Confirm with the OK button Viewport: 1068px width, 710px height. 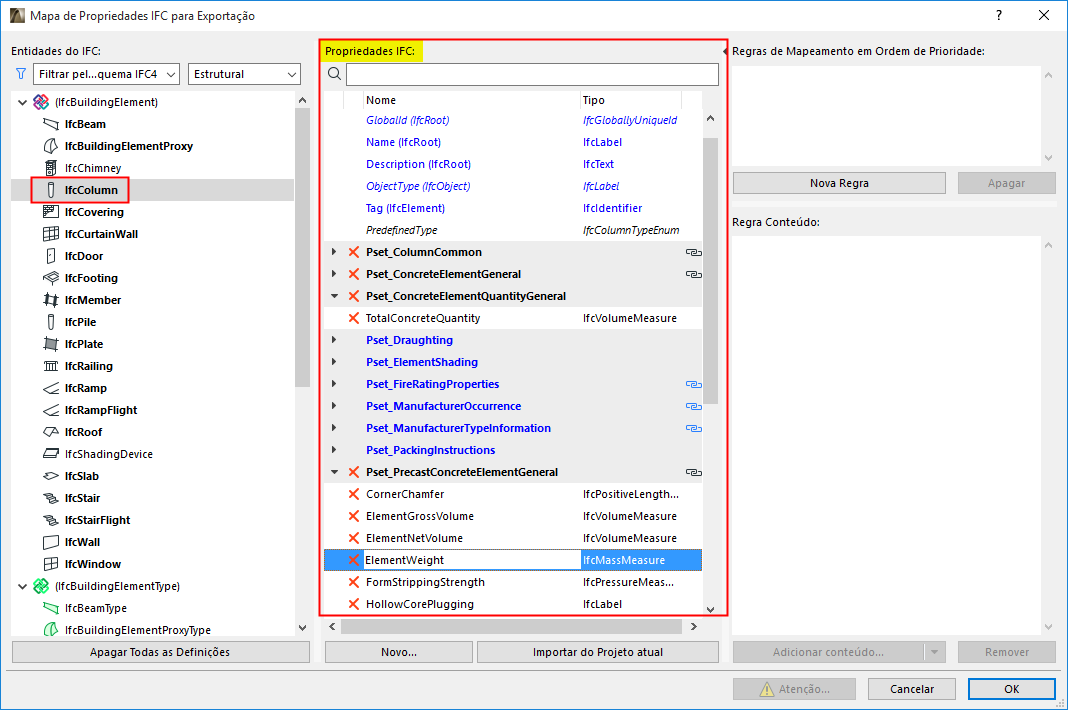1011,689
